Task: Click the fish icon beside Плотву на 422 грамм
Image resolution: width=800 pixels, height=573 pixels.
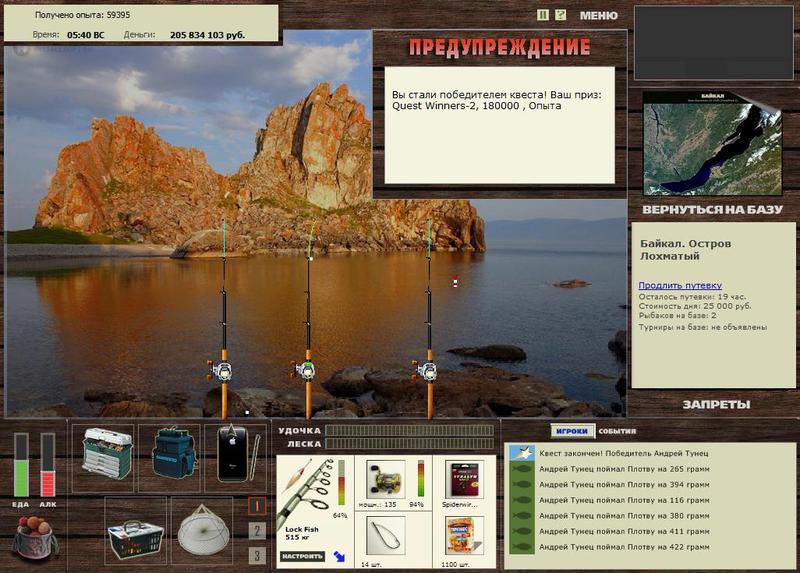Action: (522, 547)
